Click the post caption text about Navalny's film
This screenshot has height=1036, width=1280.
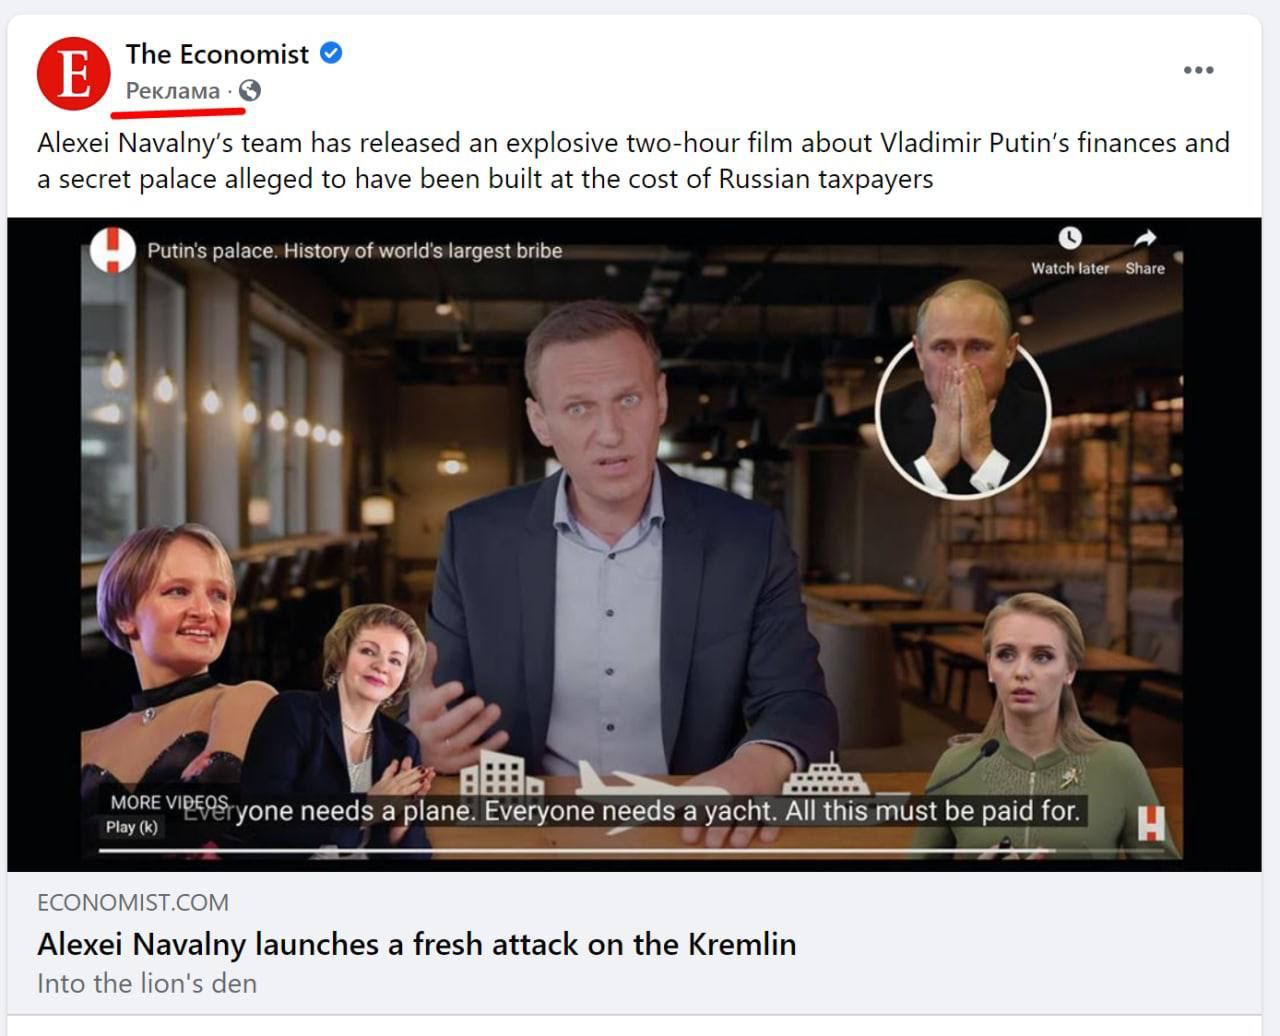633,161
